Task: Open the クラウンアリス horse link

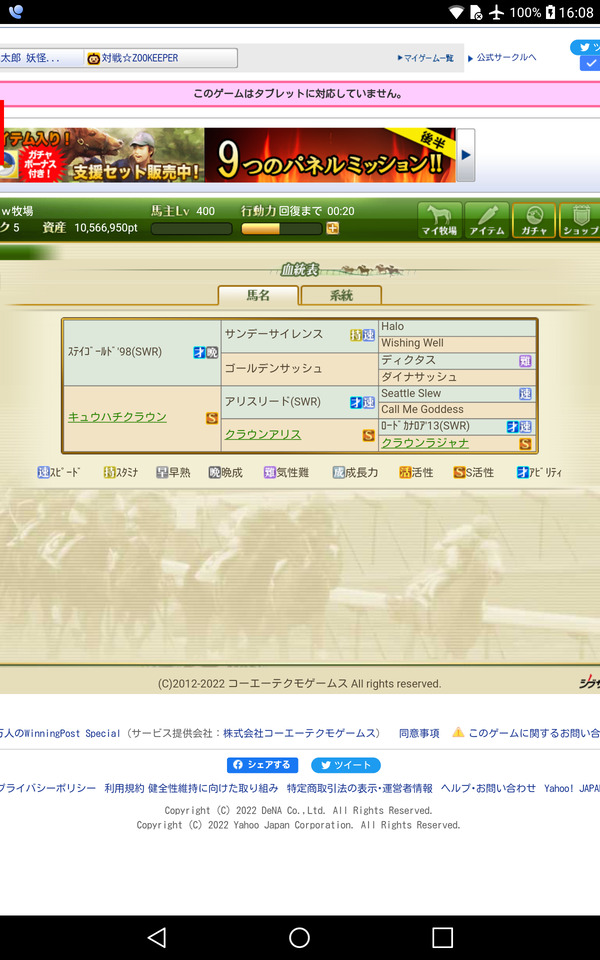Action: [263, 434]
